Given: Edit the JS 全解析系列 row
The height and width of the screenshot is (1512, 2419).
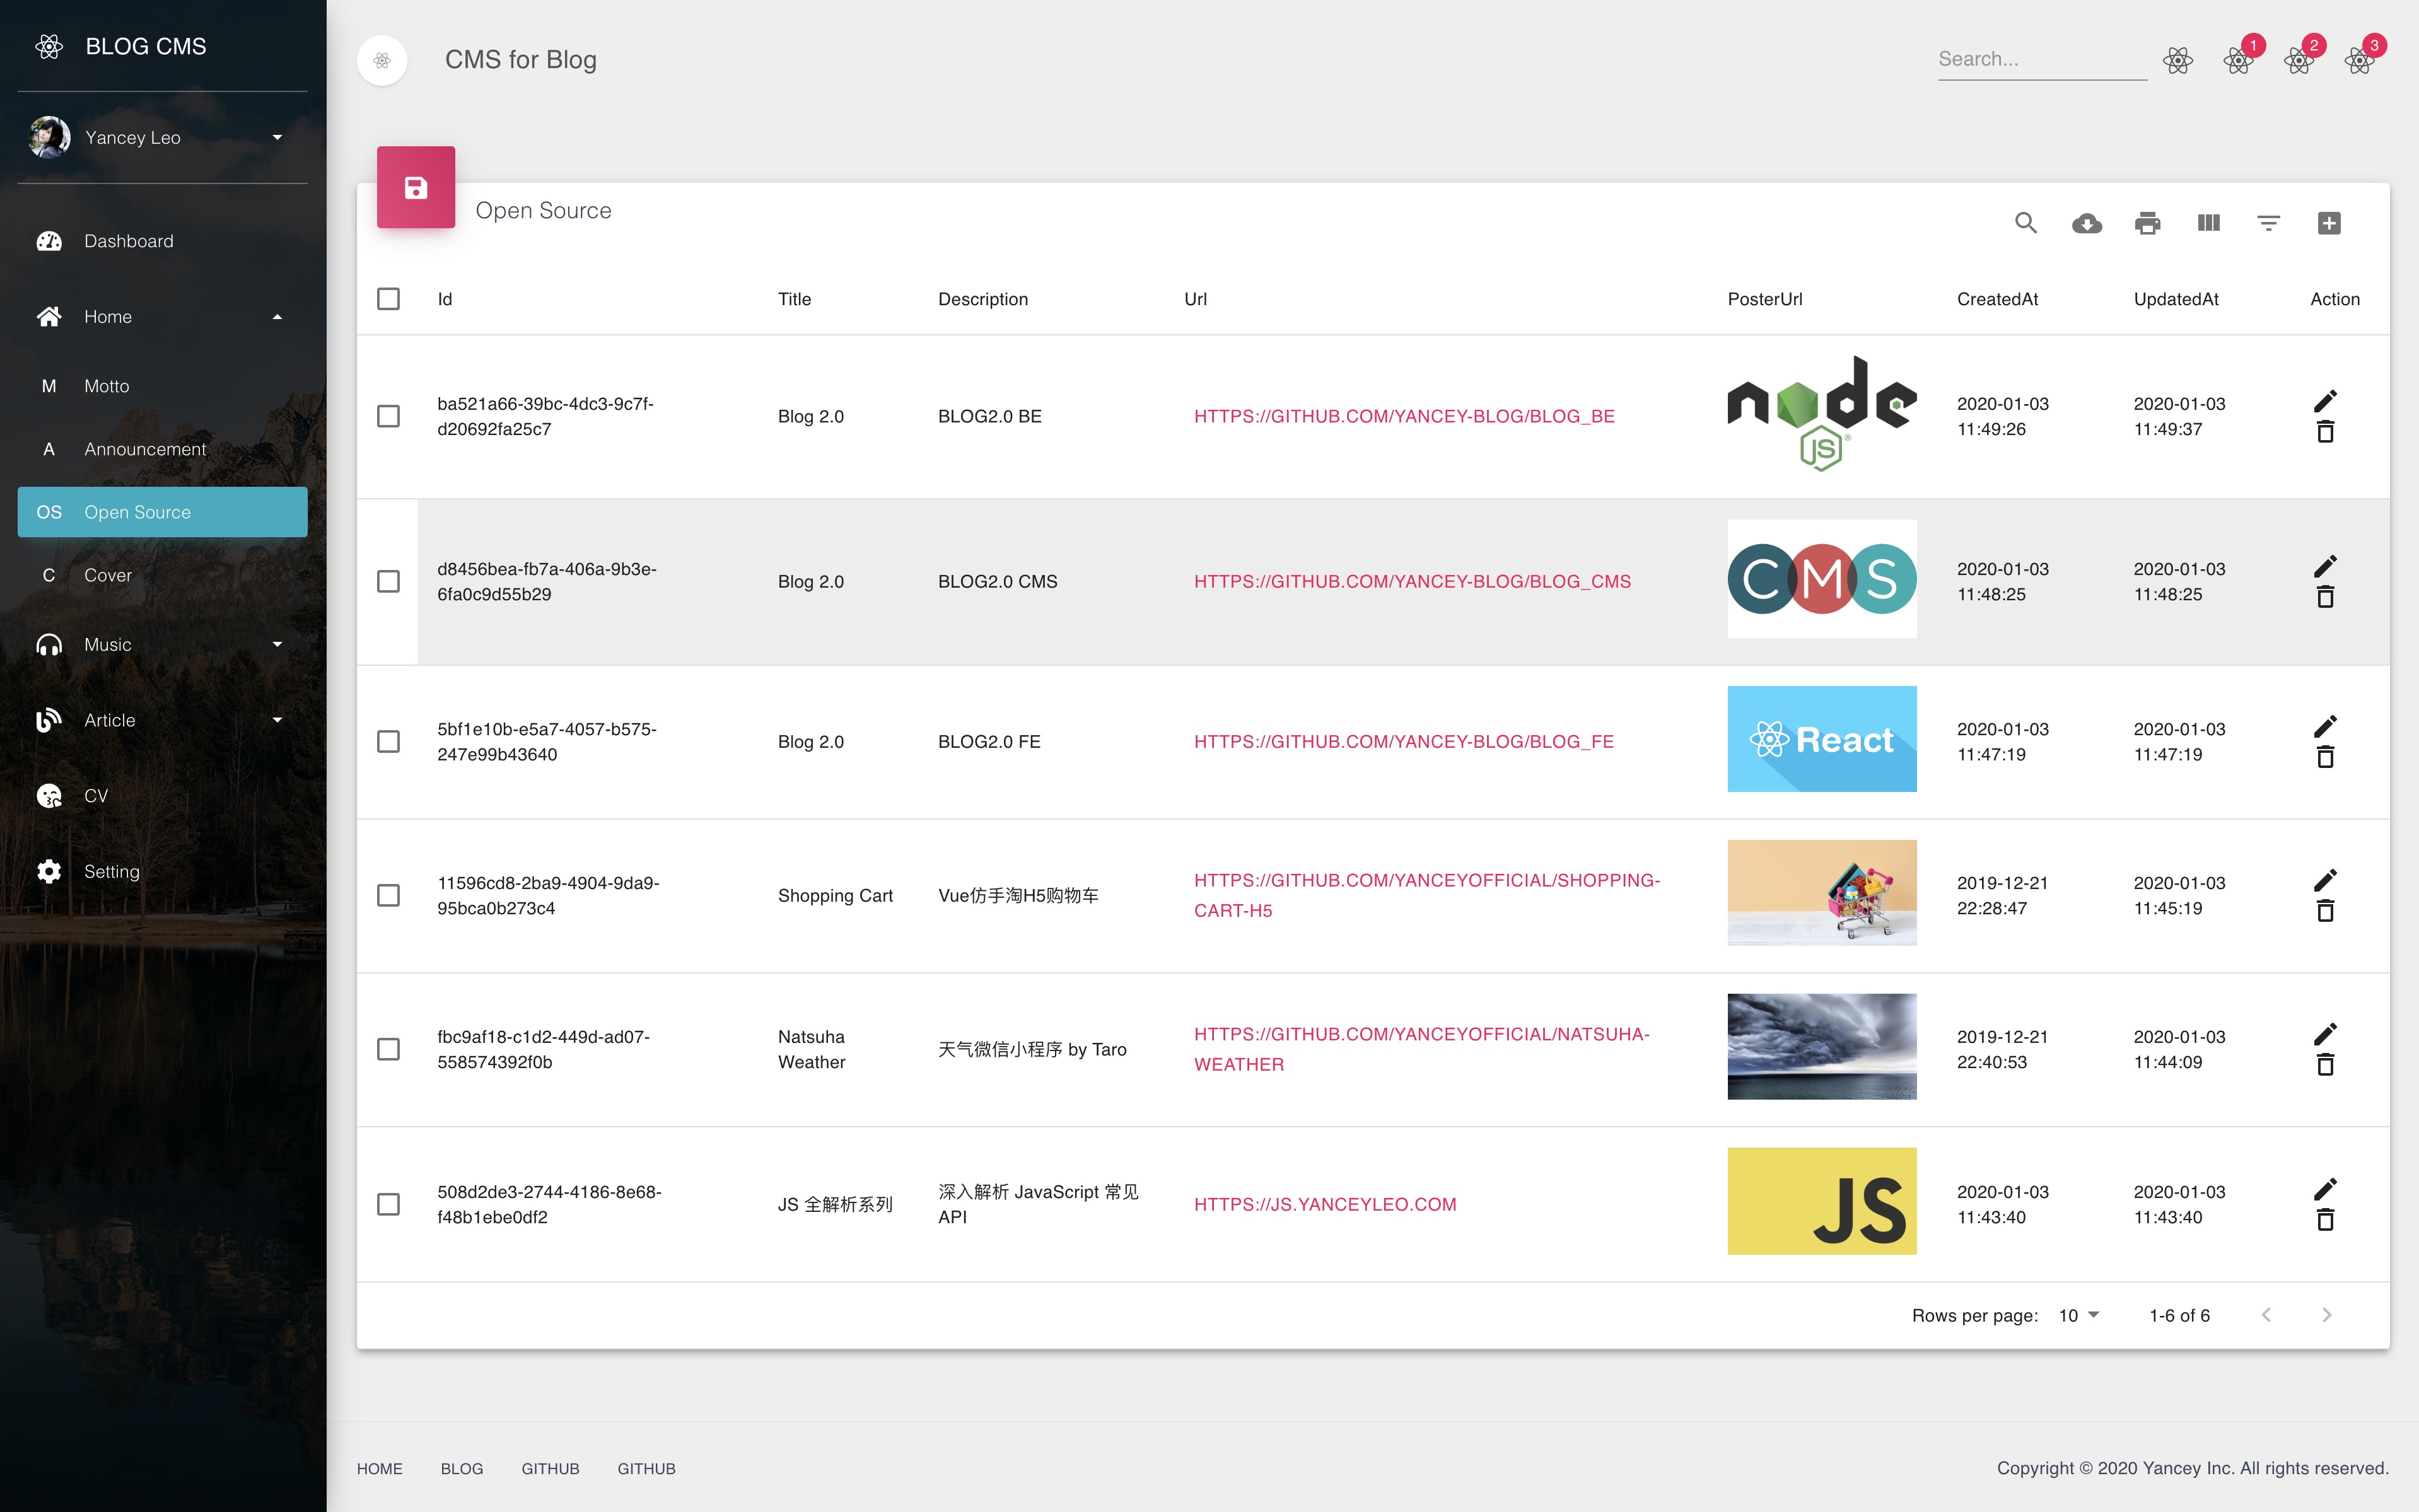Looking at the screenshot, I should [x=2325, y=1189].
